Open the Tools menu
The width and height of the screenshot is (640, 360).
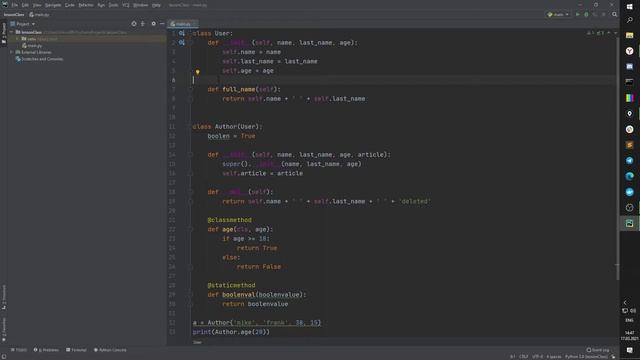[113, 5]
